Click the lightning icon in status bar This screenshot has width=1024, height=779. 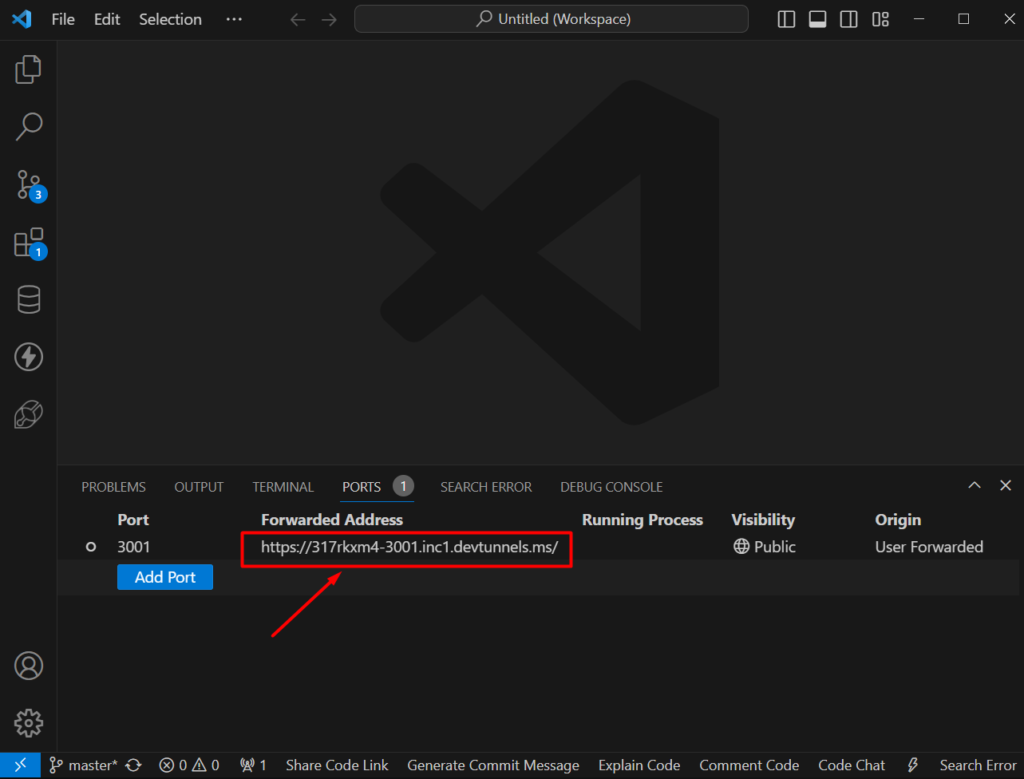click(x=913, y=765)
